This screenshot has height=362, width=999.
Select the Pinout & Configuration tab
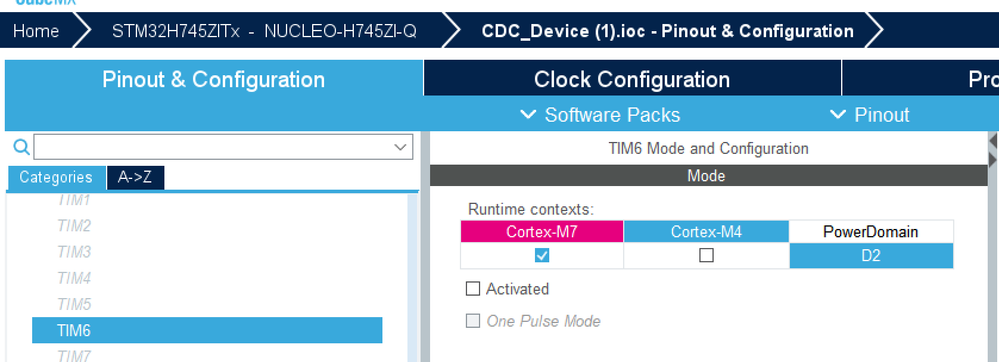click(213, 79)
